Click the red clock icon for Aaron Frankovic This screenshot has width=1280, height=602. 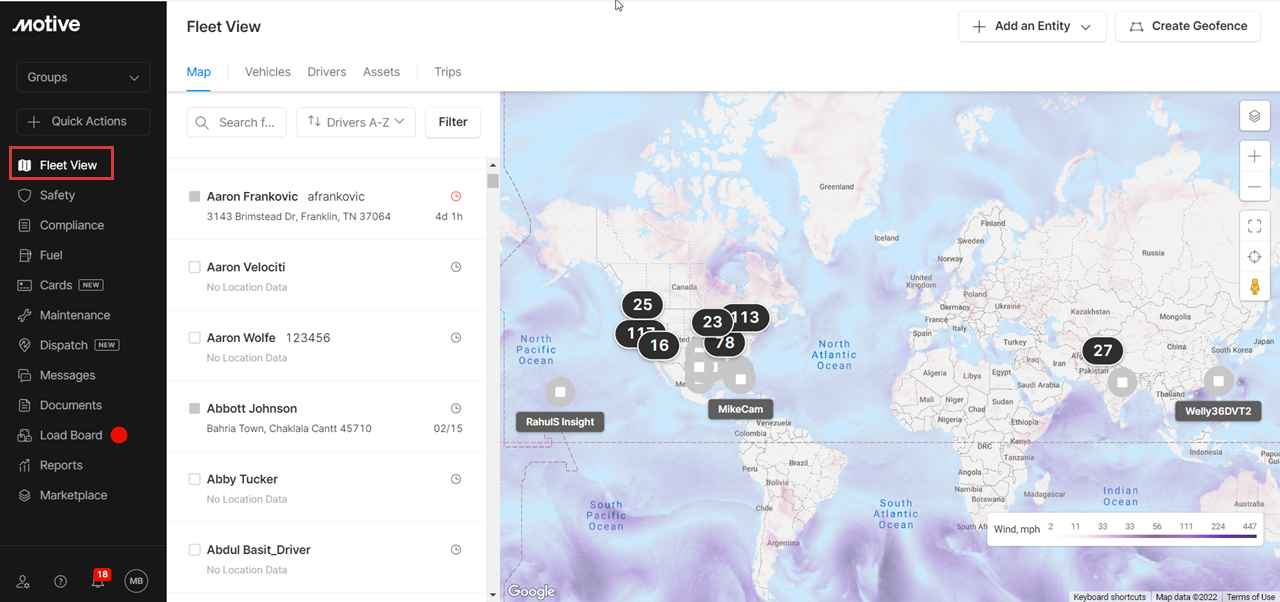pos(456,197)
